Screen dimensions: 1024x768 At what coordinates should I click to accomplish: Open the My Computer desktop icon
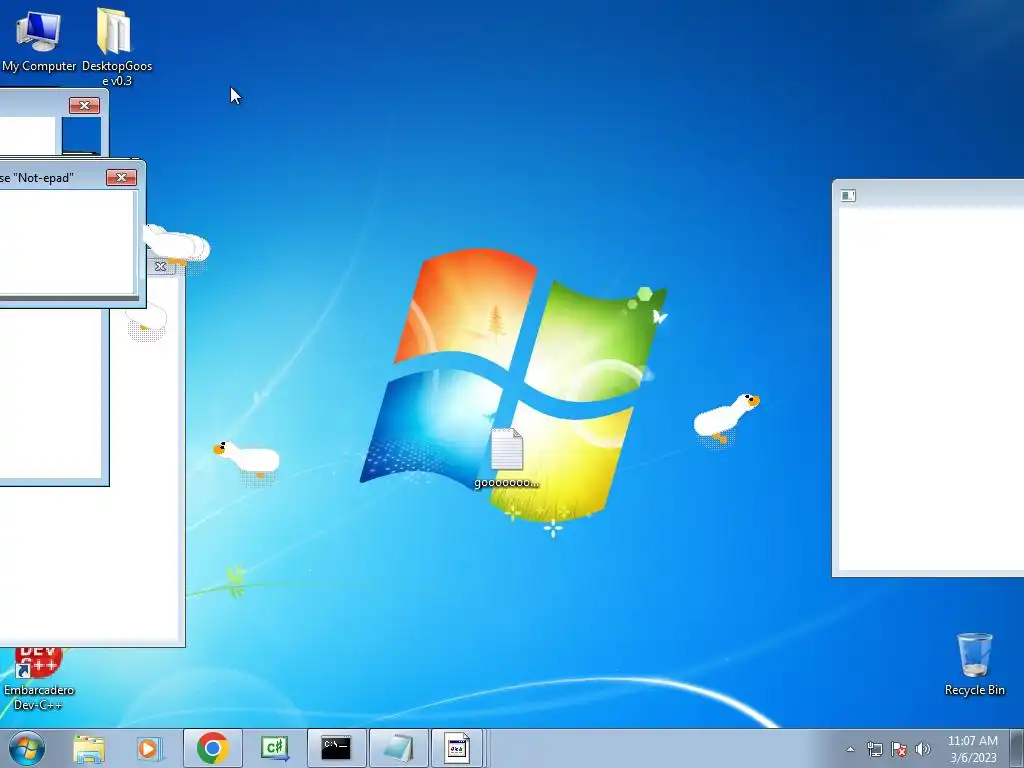point(39,40)
